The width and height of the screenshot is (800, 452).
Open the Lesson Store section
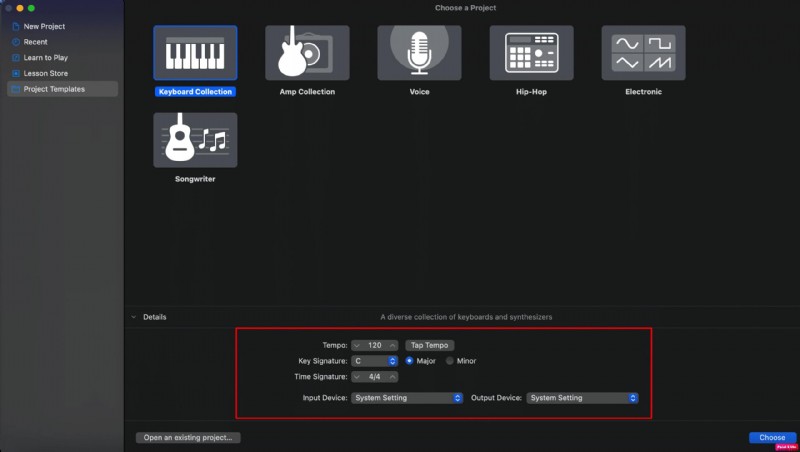tap(45, 73)
